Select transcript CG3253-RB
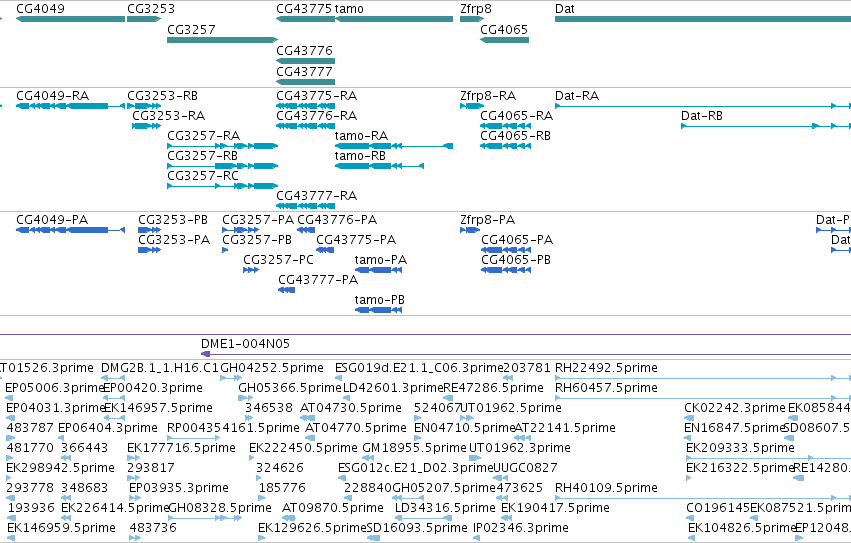This screenshot has height=543, width=851. click(162, 96)
